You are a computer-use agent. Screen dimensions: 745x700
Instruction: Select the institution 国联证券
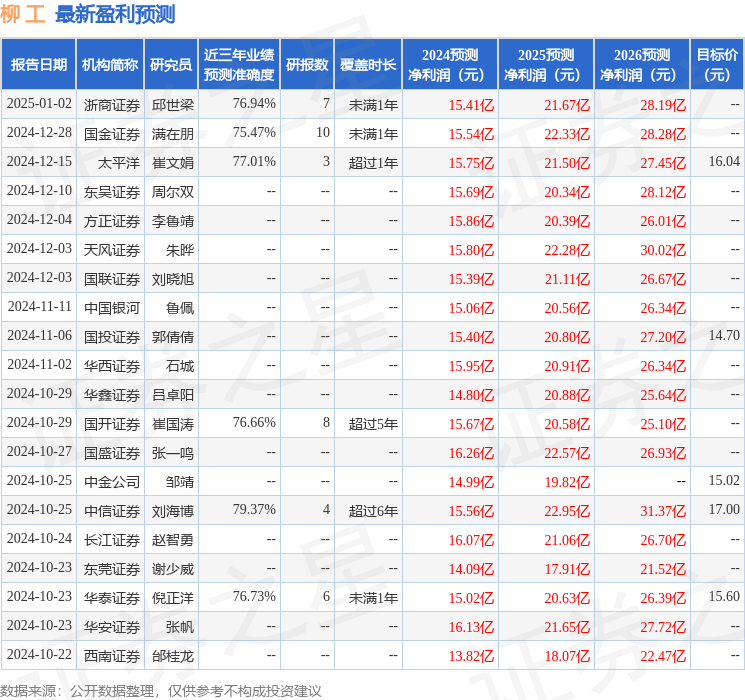coord(112,278)
